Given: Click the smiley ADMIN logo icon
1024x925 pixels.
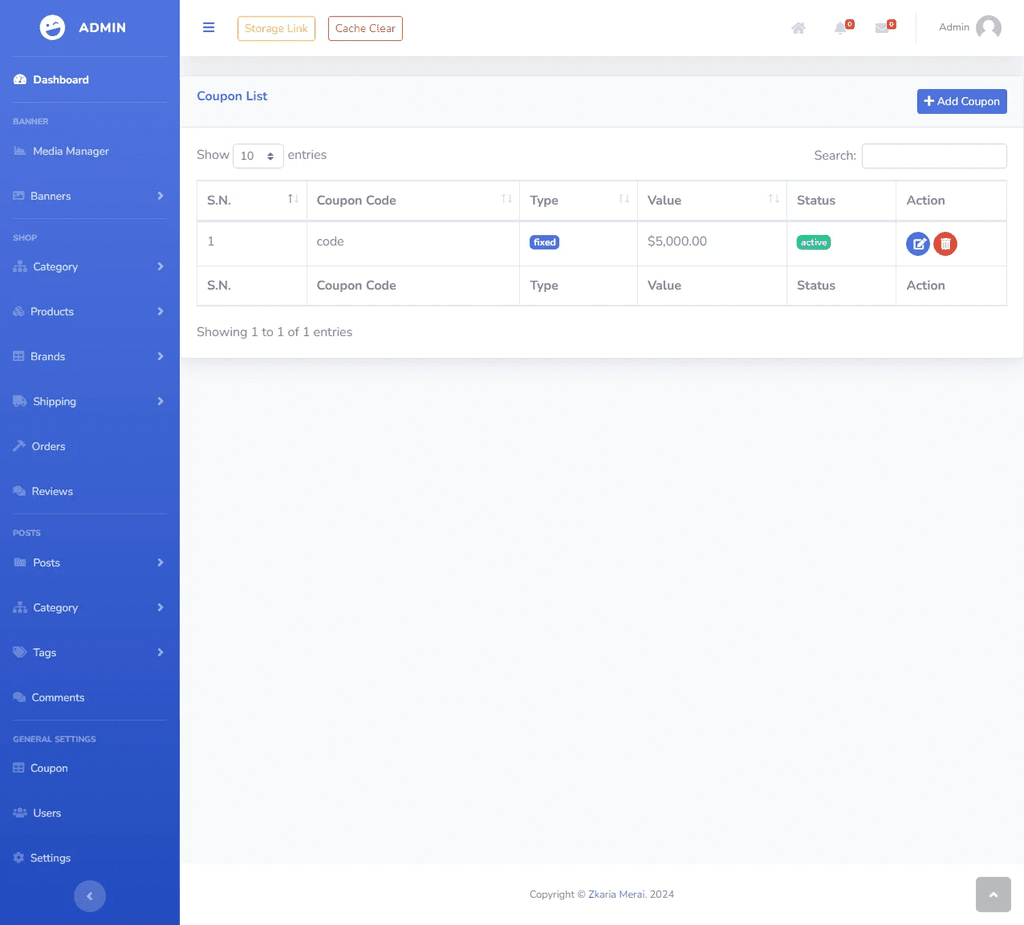Looking at the screenshot, I should [x=52, y=27].
